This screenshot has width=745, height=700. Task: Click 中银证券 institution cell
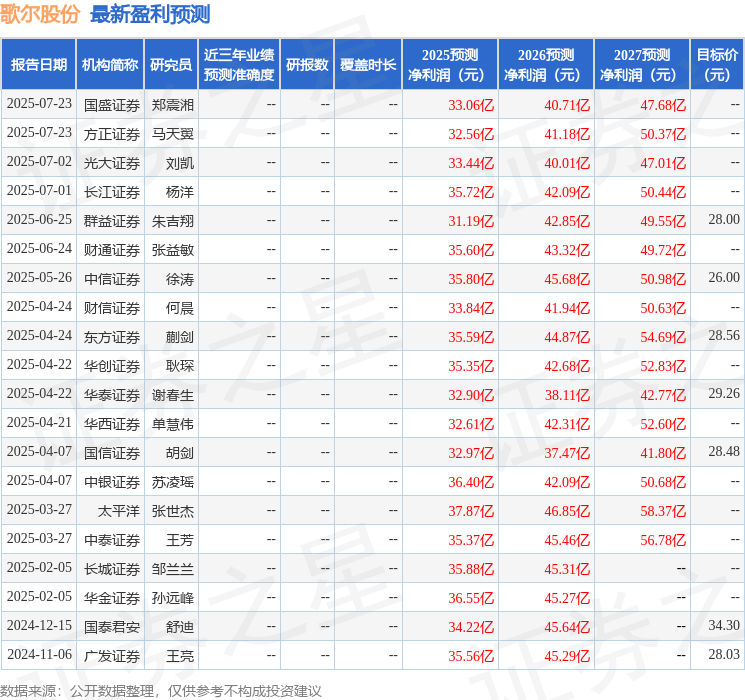[x=112, y=482]
